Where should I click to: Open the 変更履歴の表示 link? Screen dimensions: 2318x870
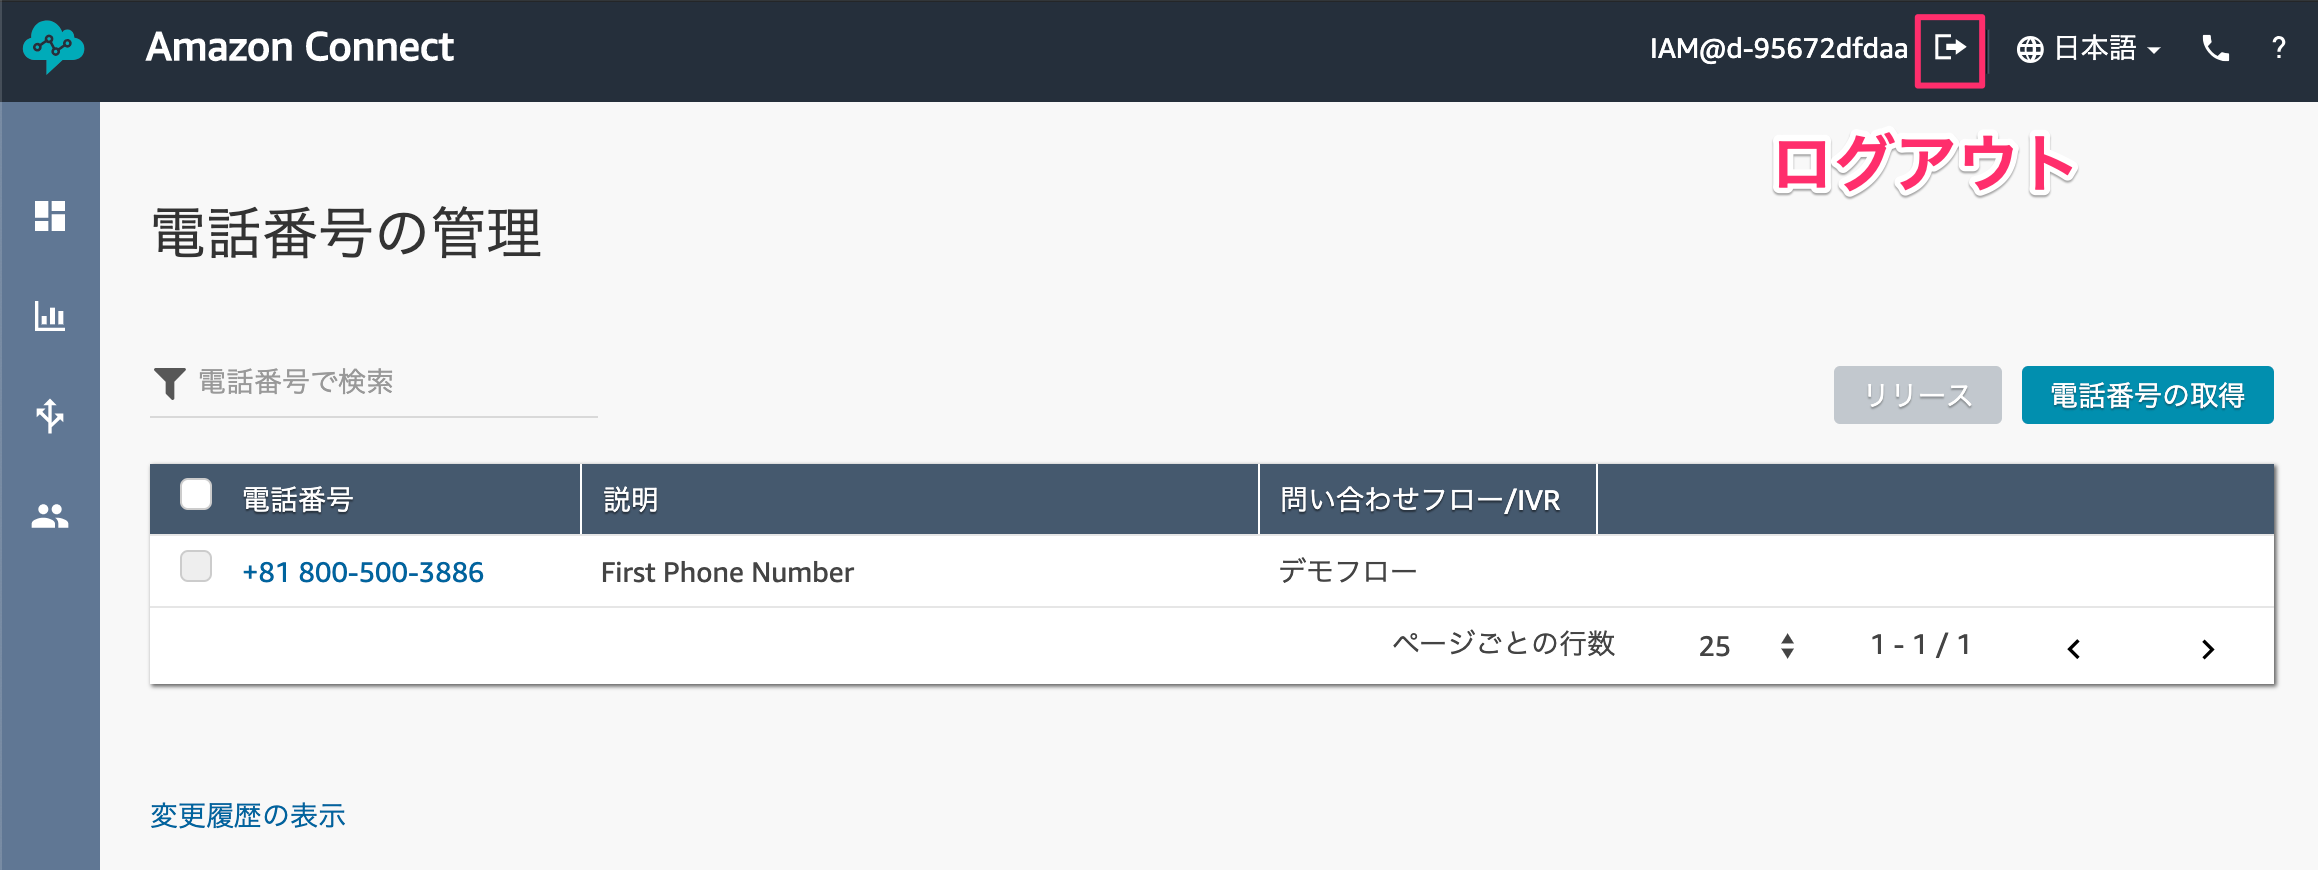tap(248, 816)
